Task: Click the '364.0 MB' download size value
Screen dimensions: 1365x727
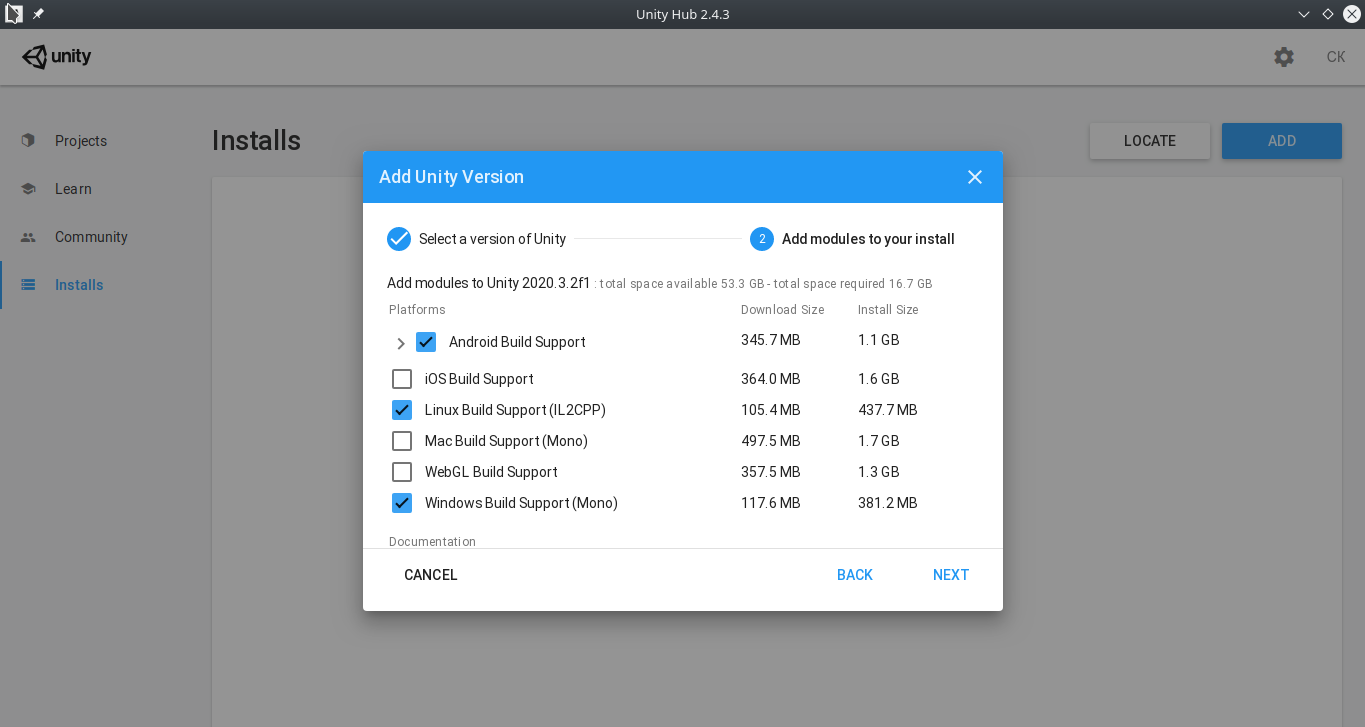Action: tap(771, 379)
